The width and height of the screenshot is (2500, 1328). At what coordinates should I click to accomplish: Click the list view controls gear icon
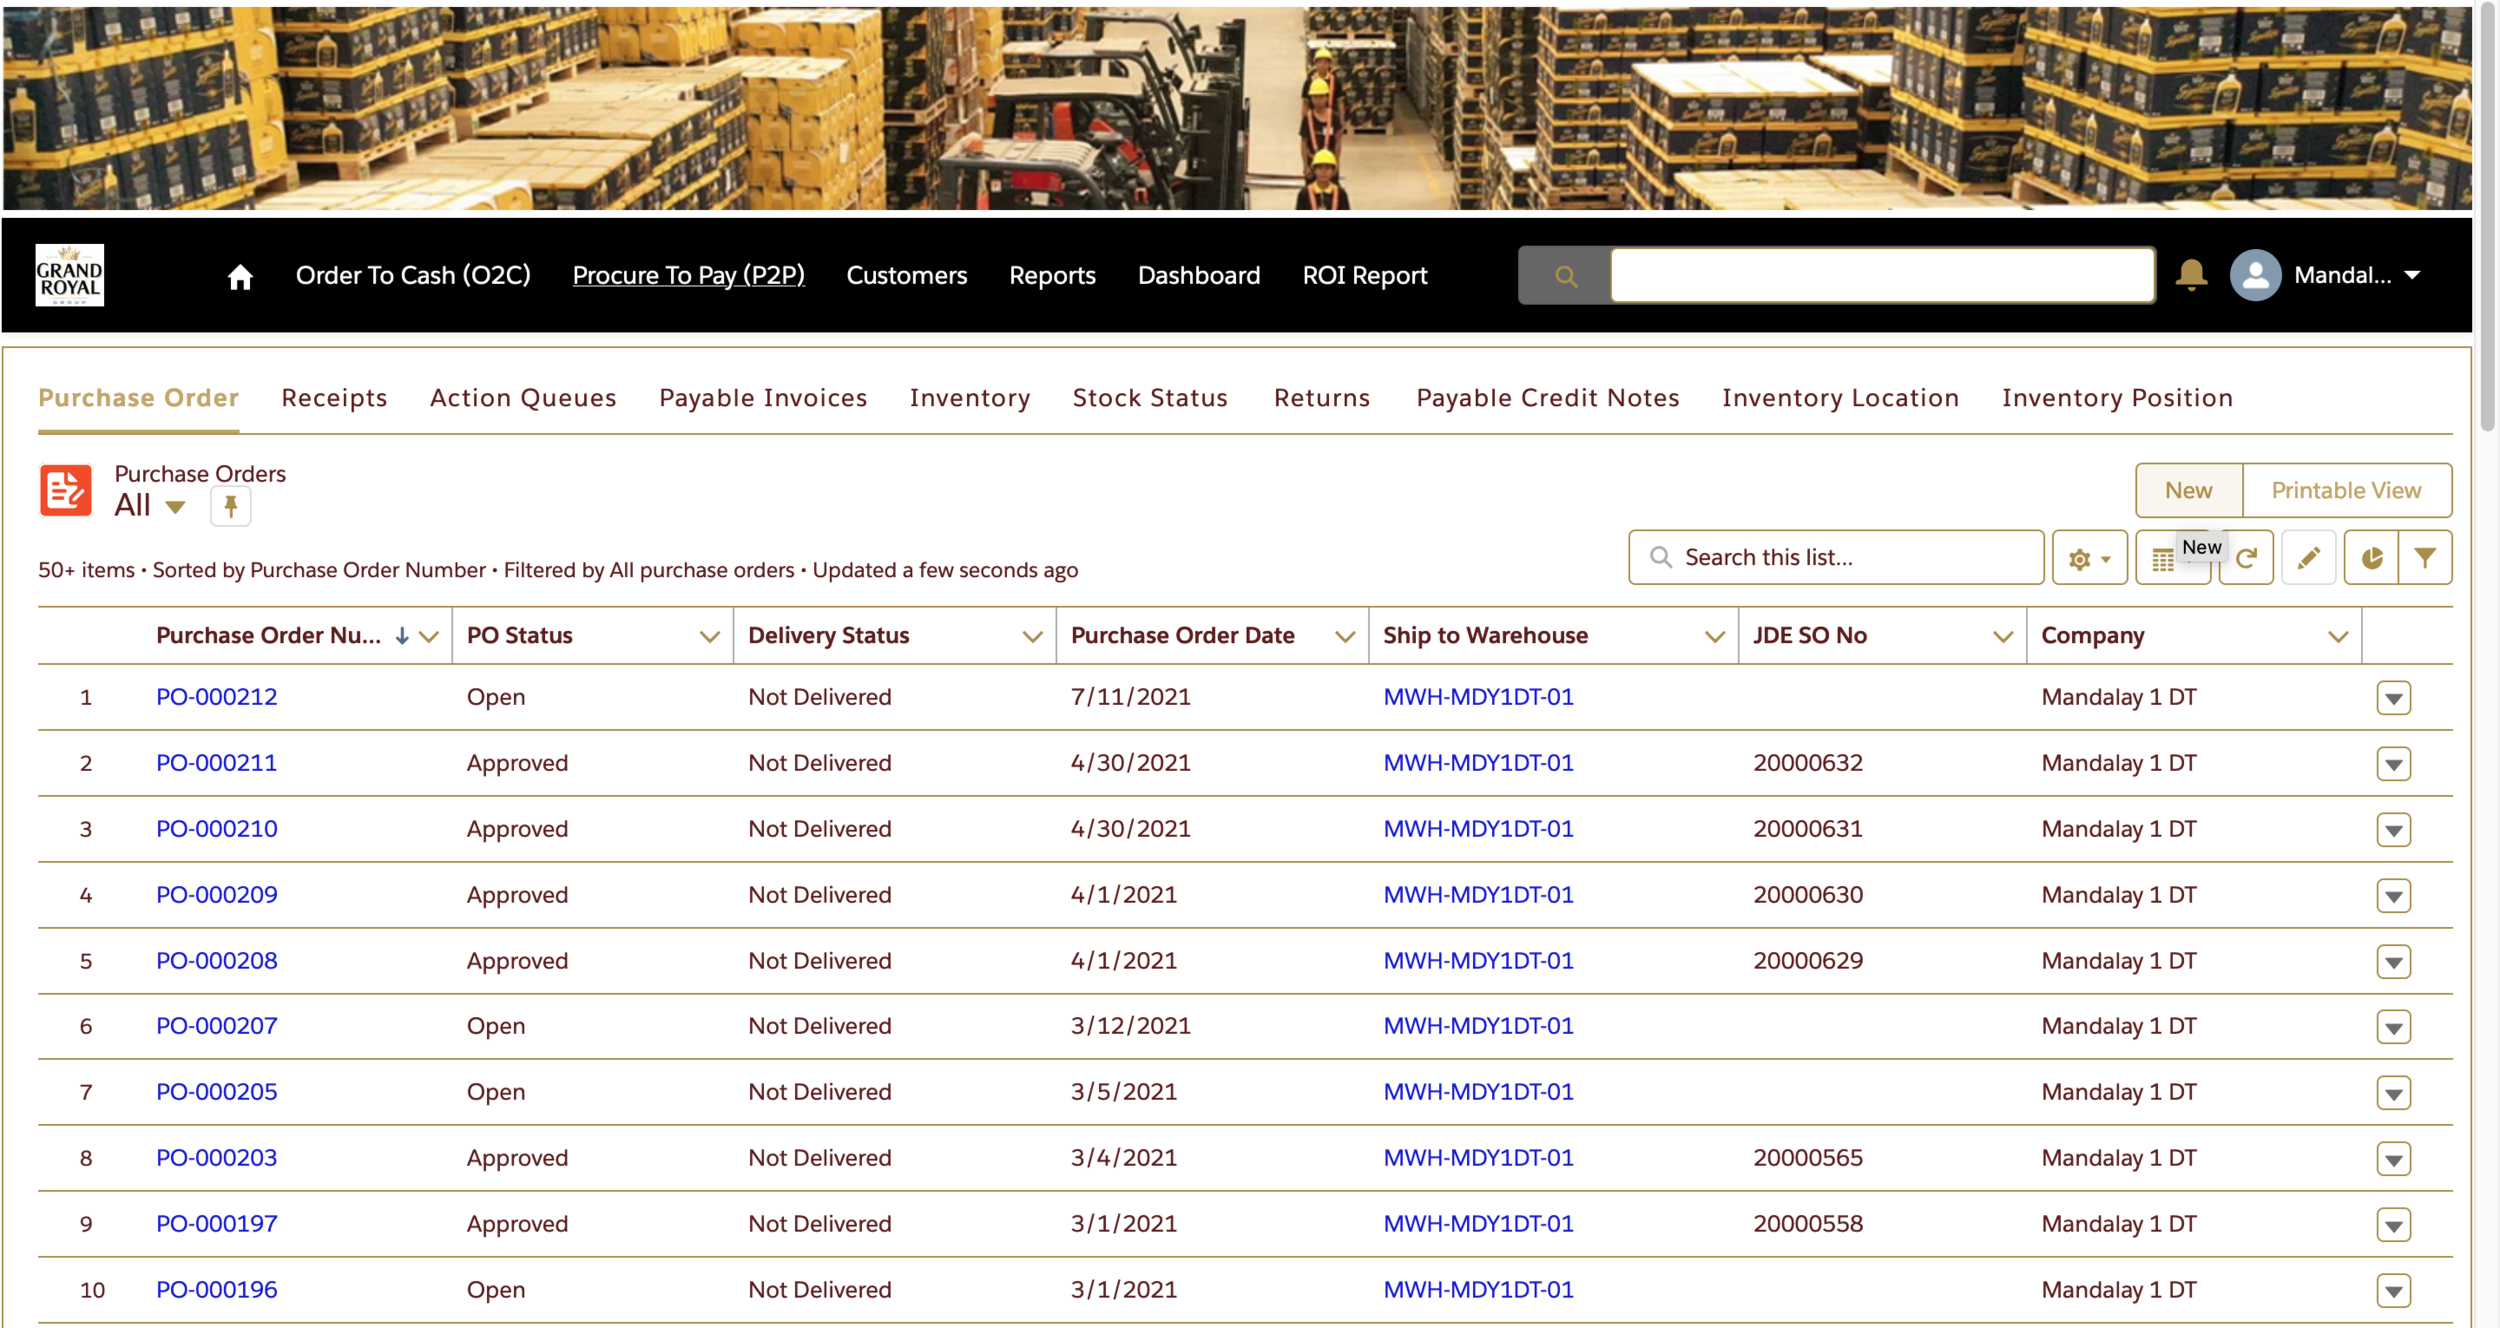(x=2088, y=559)
